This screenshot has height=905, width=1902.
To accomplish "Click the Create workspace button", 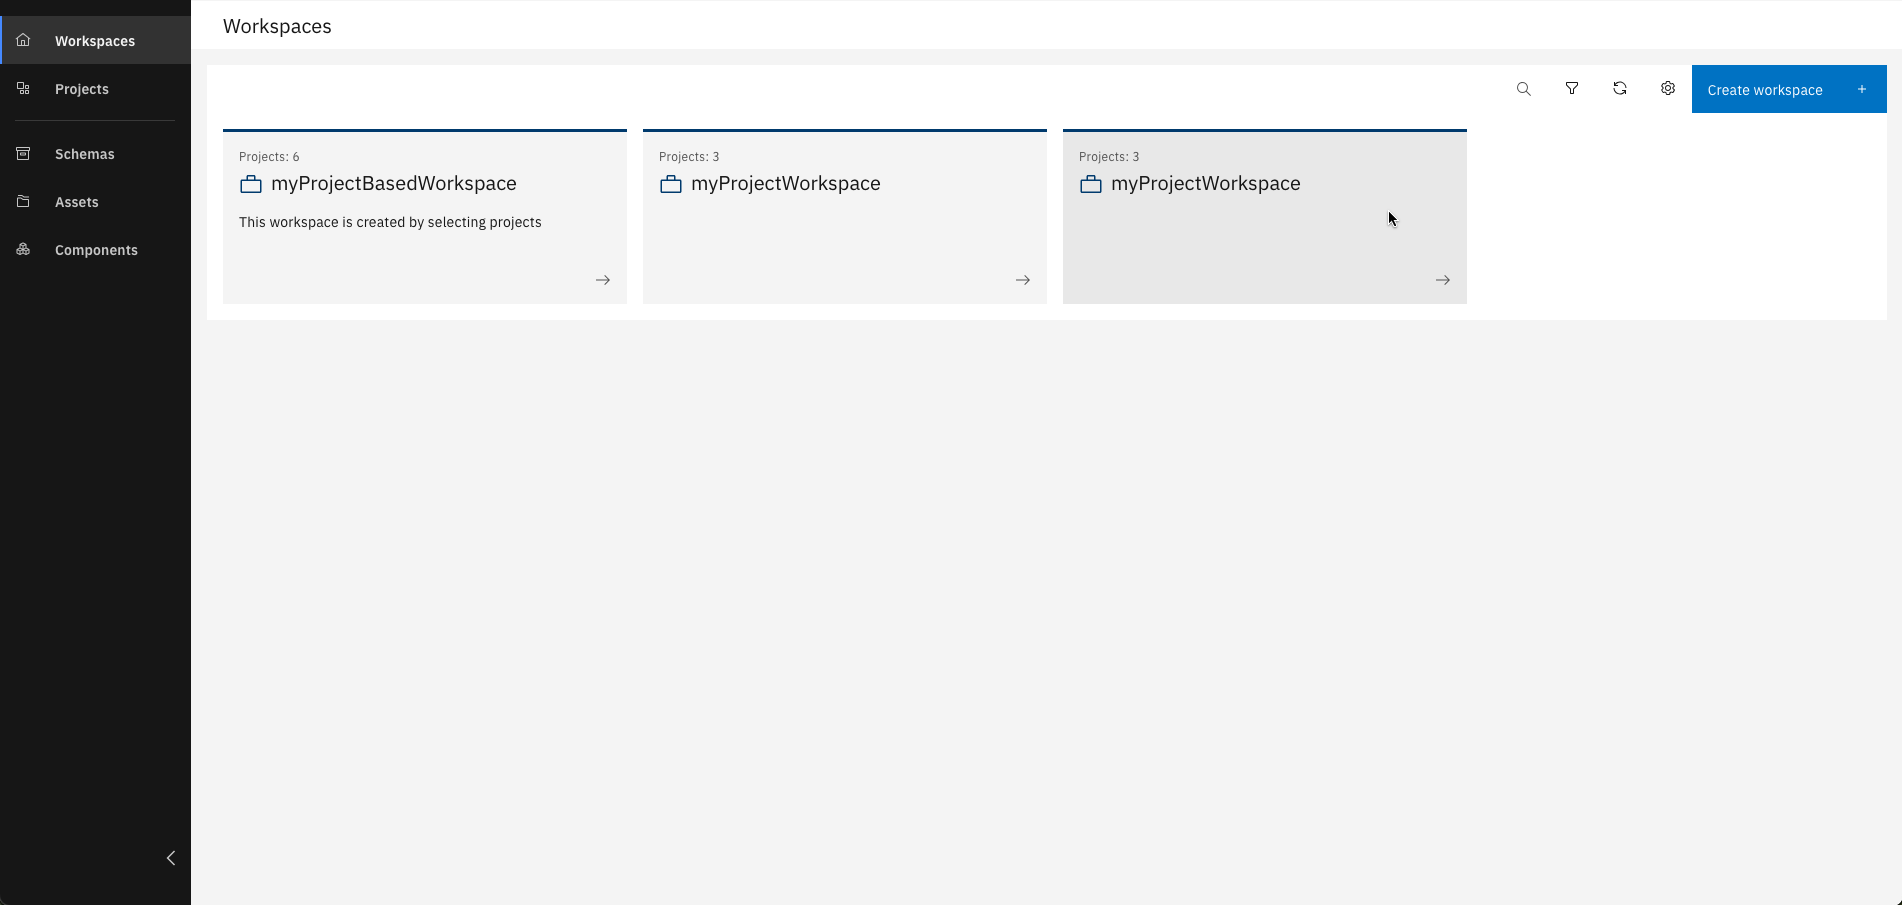I will point(1765,90).
